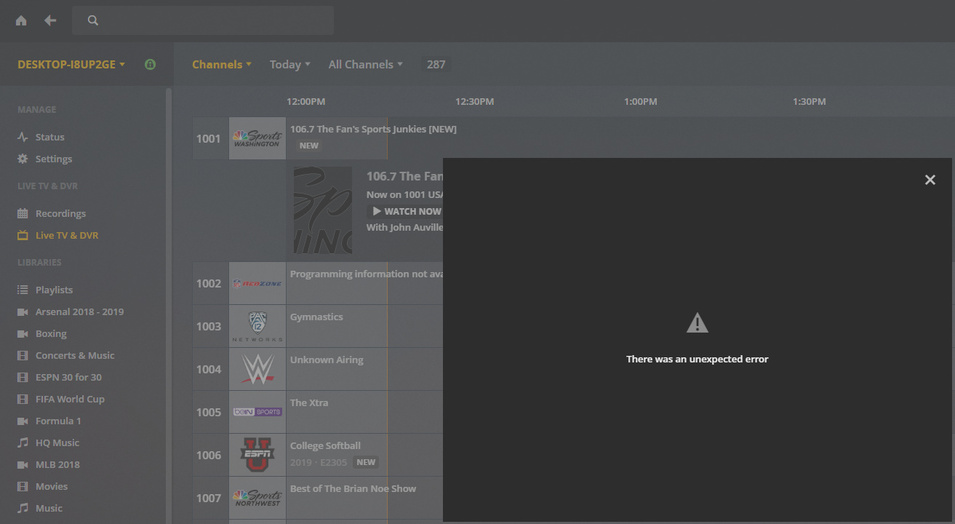Open Best of The Brian Noe Show
955x524 pixels.
(x=353, y=489)
